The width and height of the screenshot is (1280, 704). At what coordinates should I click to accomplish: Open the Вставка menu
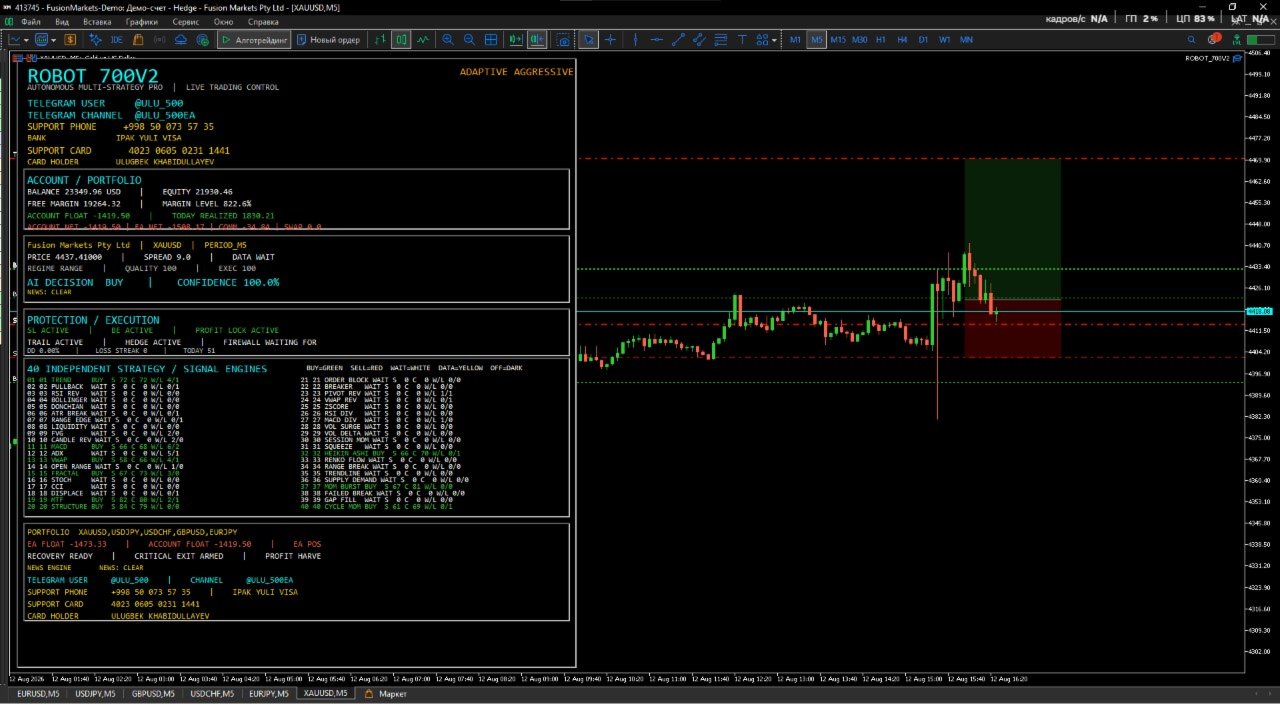(x=97, y=21)
